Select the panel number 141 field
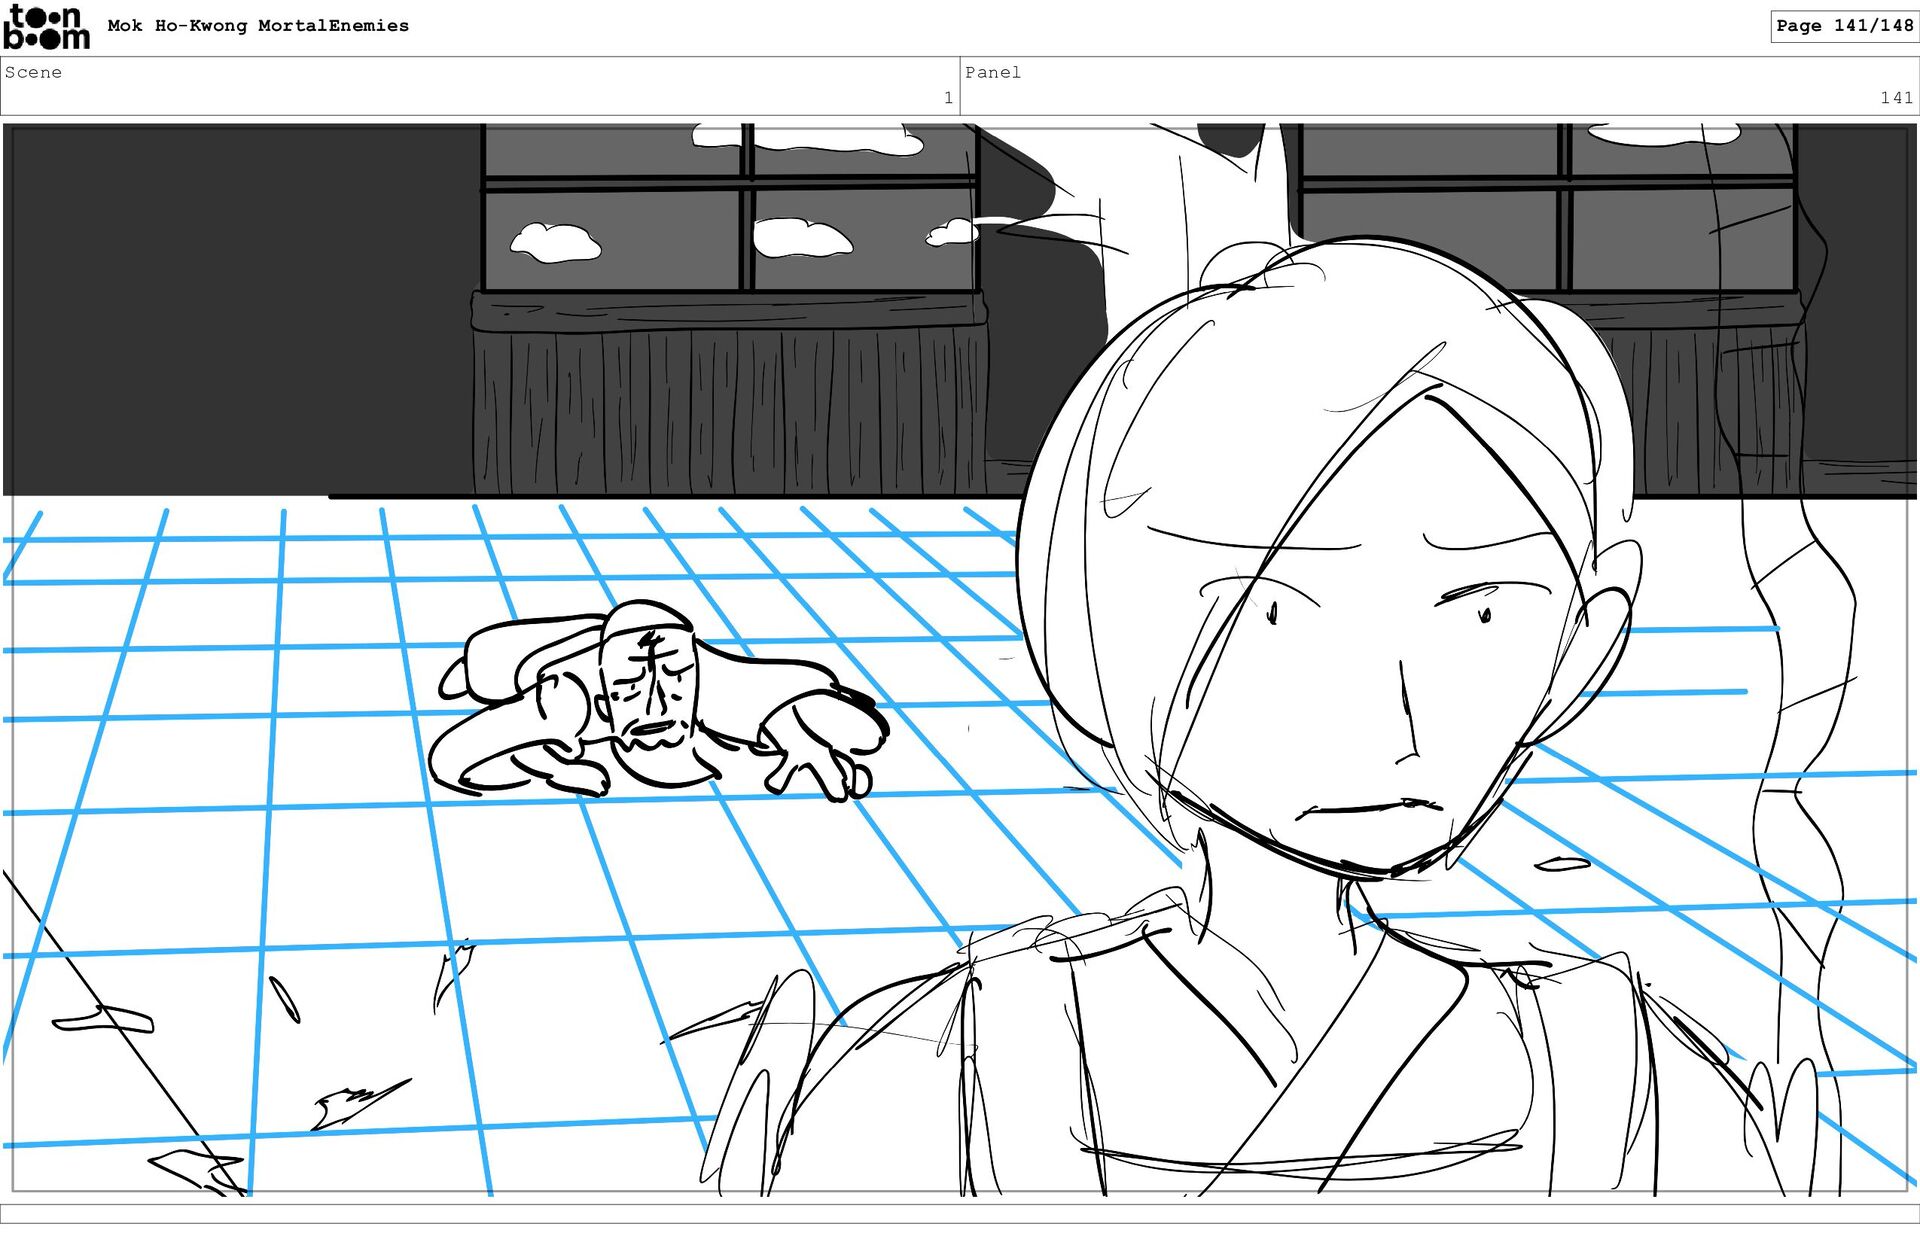 click(x=1895, y=98)
